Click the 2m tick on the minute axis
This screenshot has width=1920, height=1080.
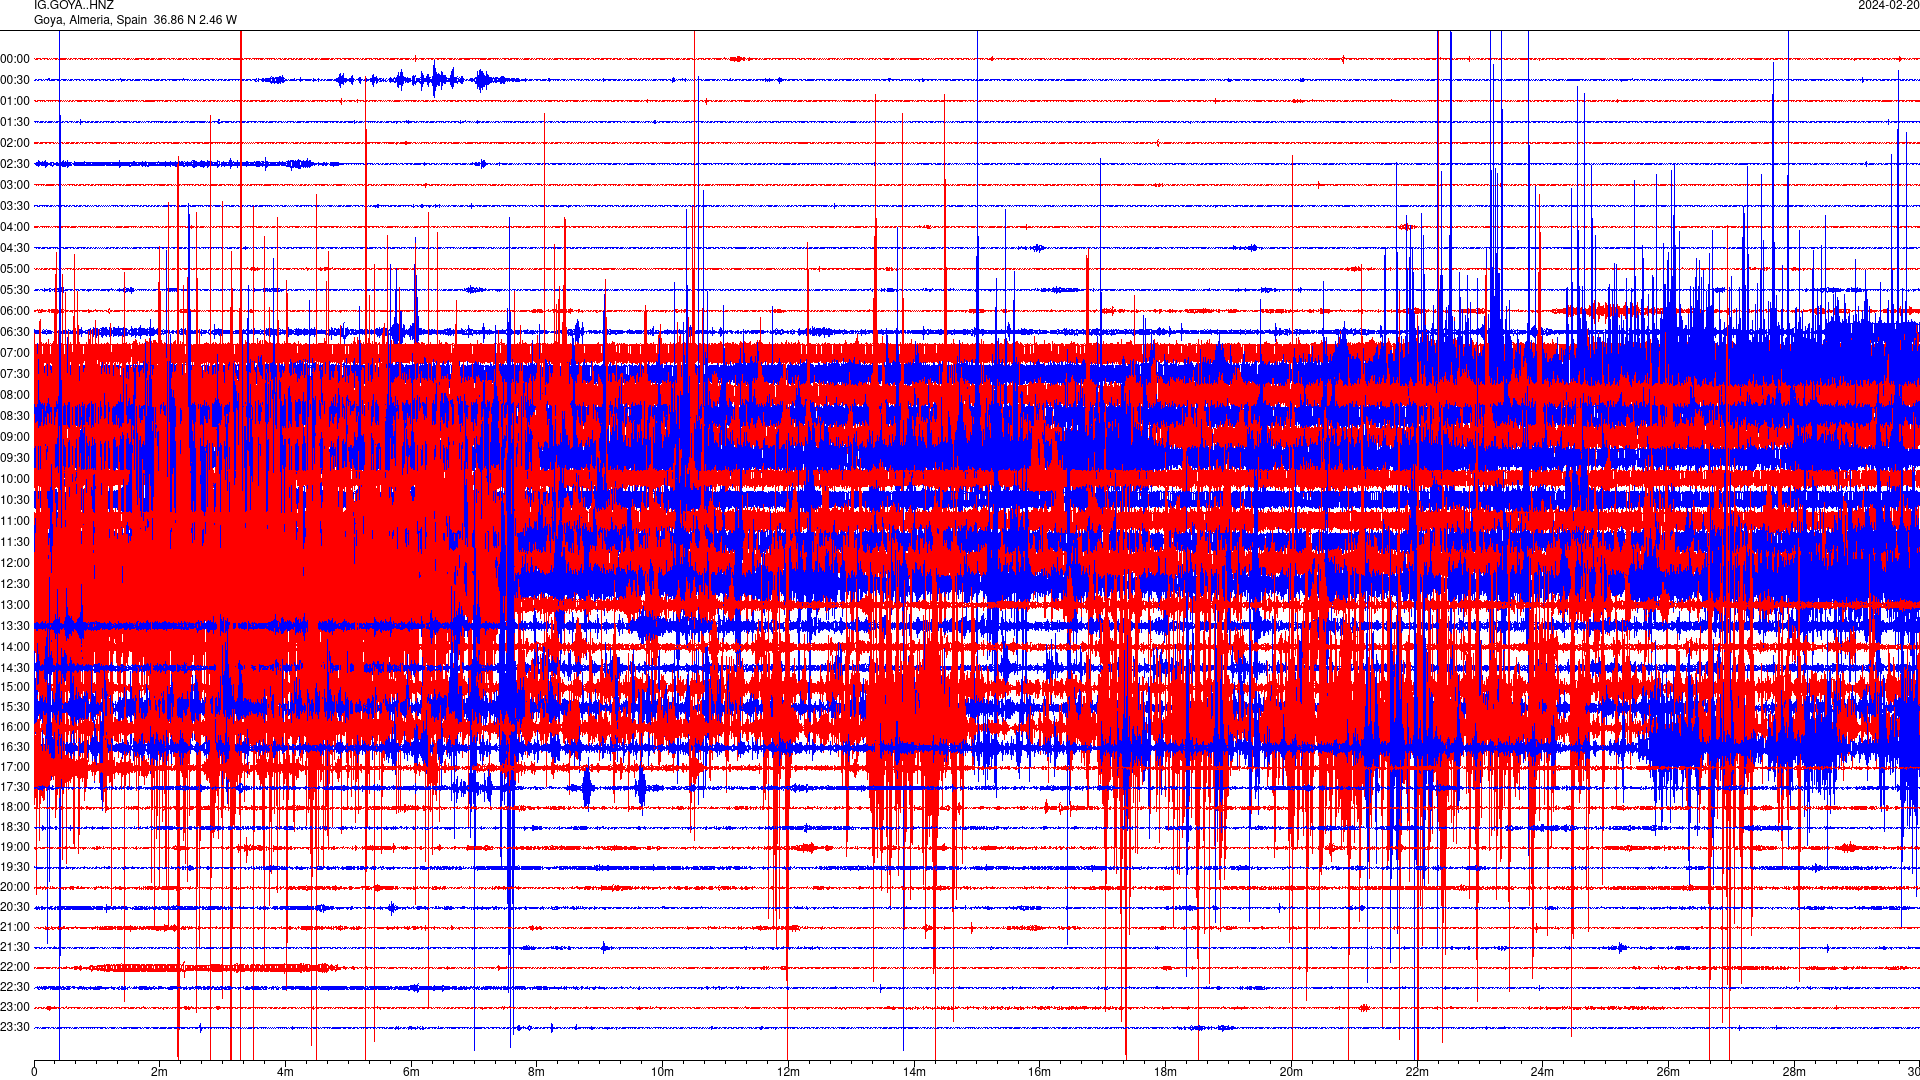click(x=160, y=1072)
